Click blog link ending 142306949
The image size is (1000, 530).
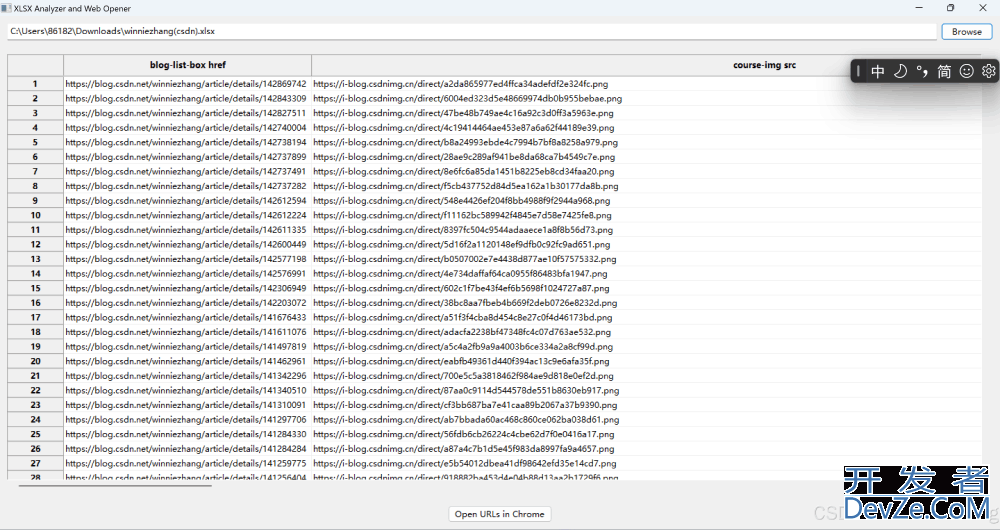point(186,288)
